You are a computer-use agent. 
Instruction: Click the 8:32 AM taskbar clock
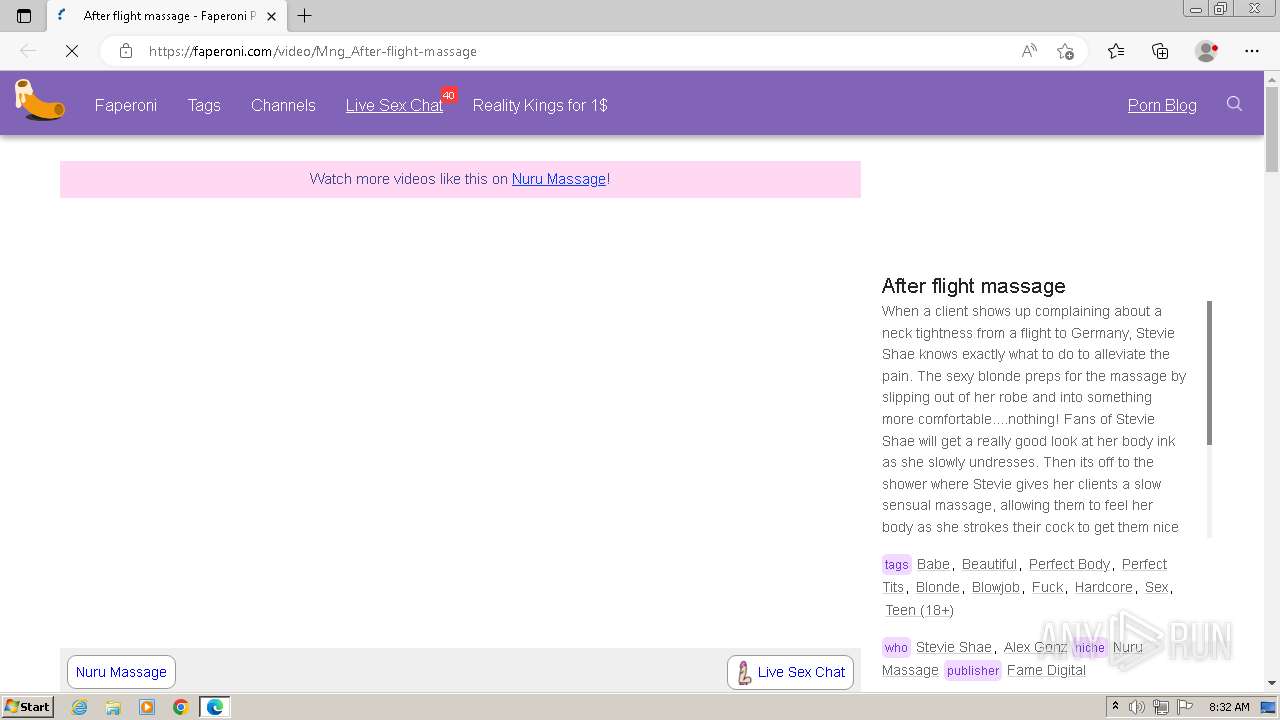tap(1229, 707)
